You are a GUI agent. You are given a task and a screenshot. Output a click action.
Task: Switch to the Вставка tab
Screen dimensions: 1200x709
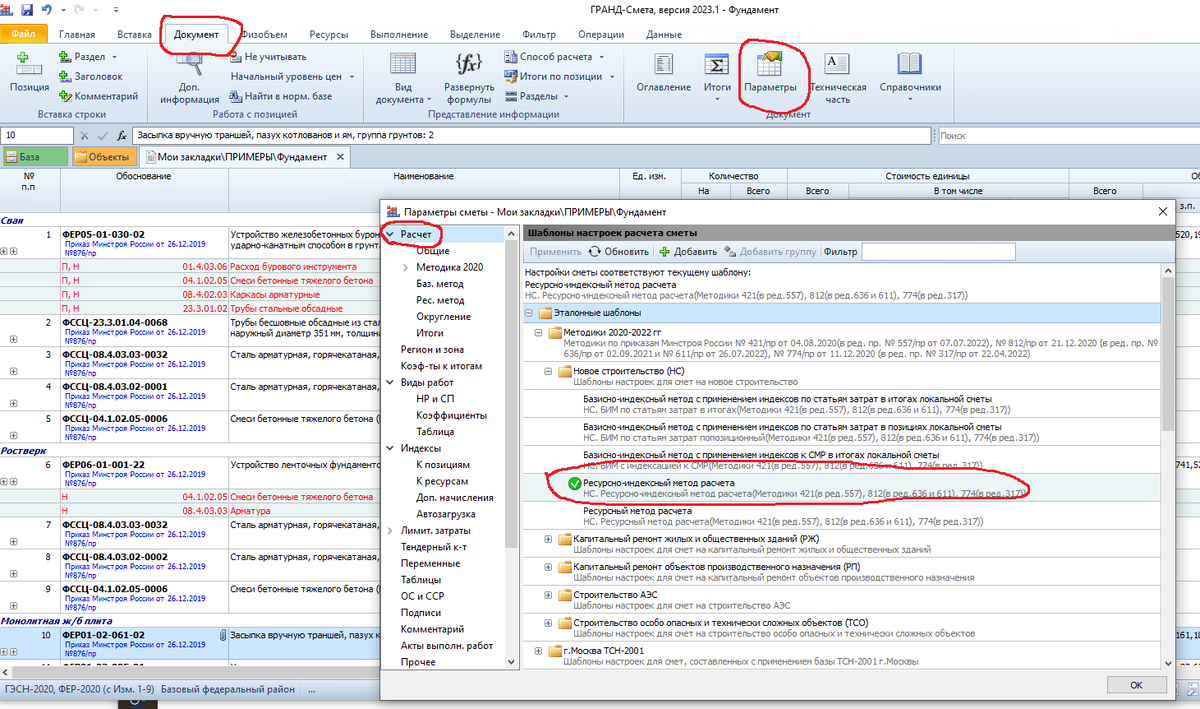[x=134, y=34]
